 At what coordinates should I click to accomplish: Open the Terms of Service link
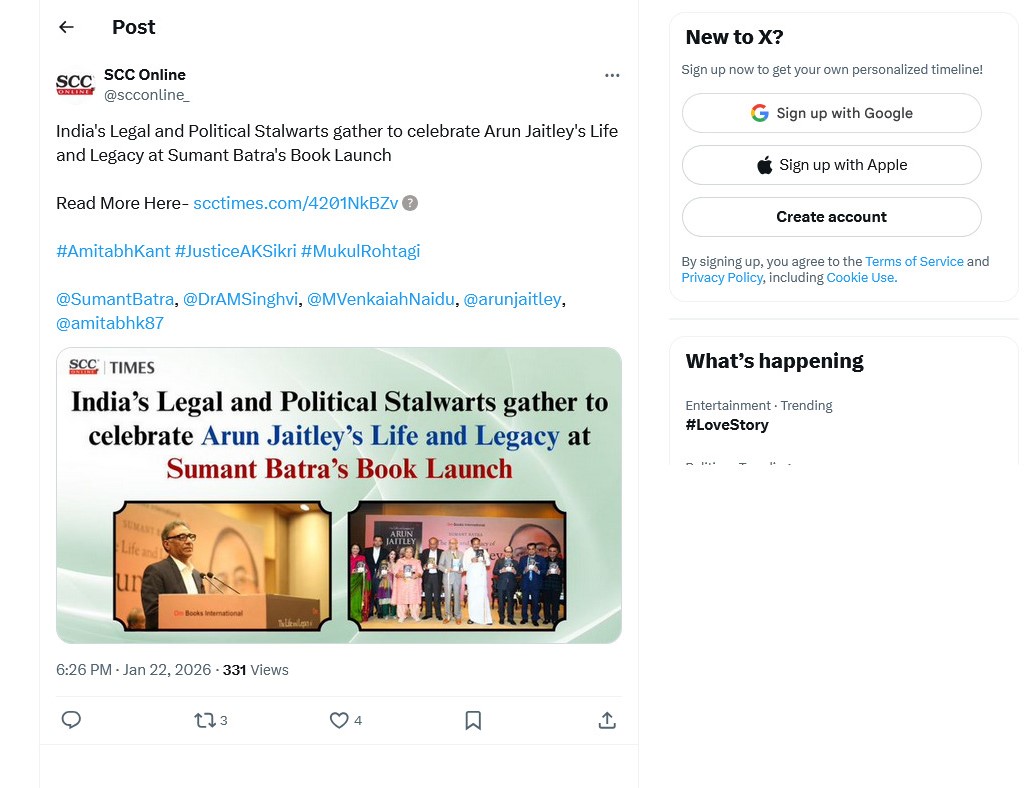[914, 261]
